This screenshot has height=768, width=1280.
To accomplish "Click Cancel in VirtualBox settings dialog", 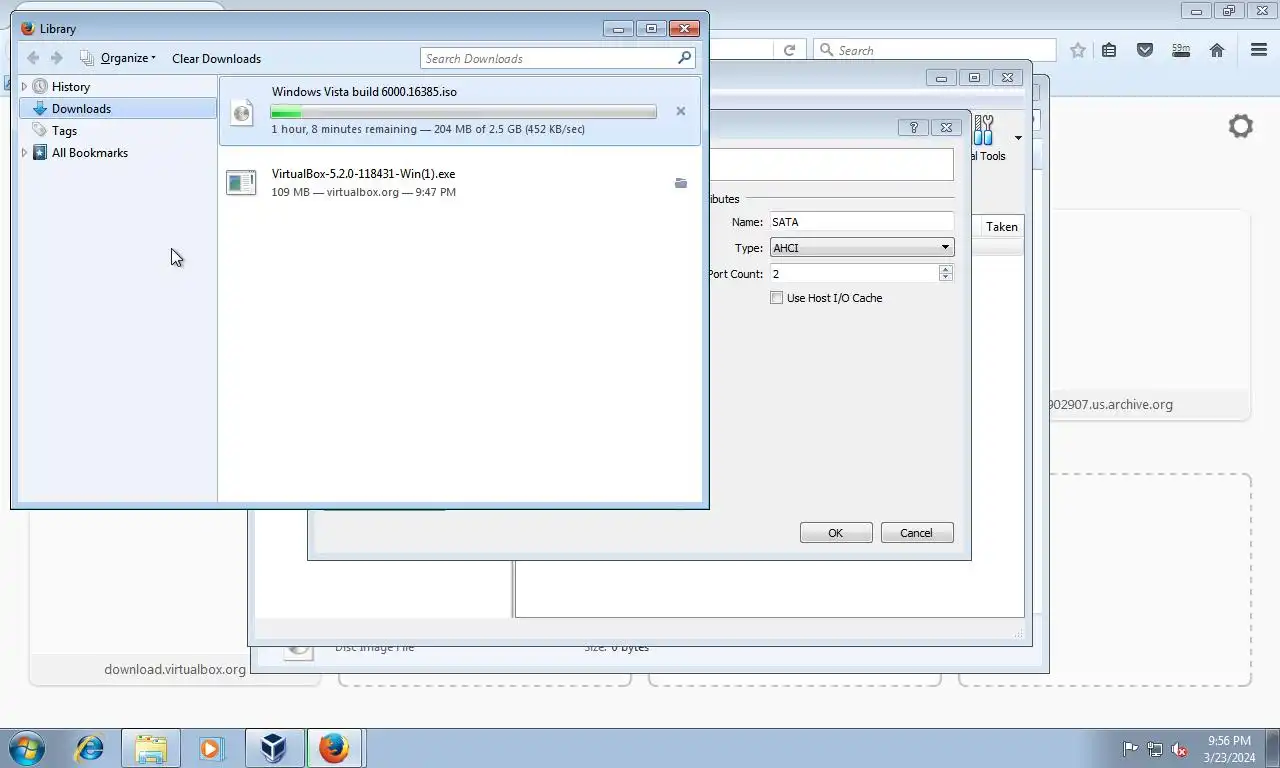I will (917, 533).
